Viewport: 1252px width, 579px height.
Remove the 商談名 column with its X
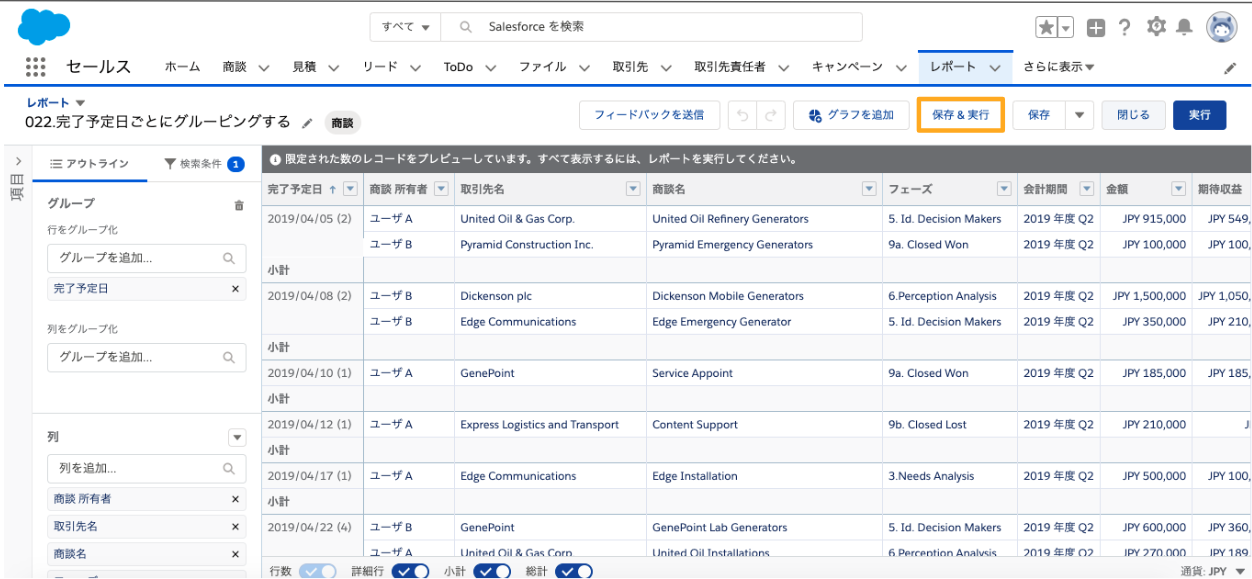point(236,553)
